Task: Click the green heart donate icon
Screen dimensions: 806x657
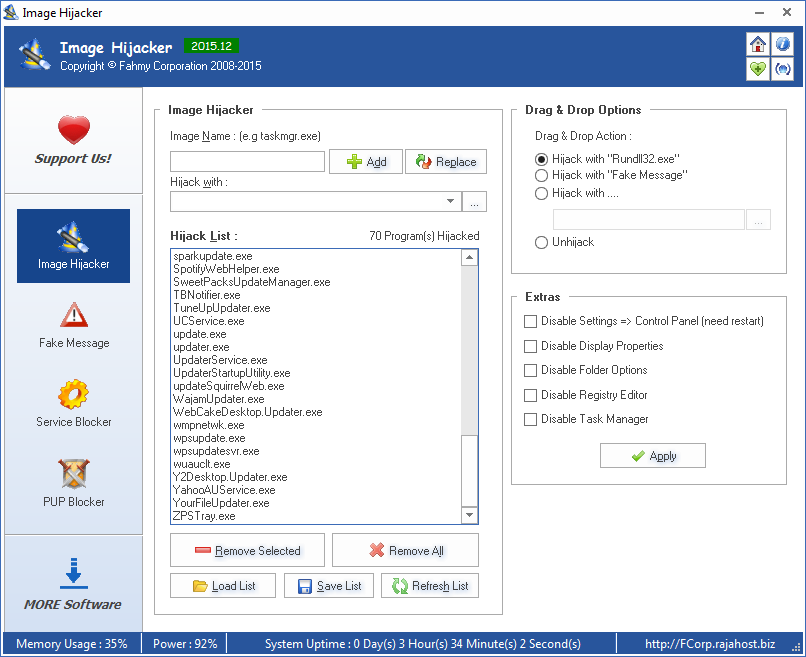Action: point(757,69)
